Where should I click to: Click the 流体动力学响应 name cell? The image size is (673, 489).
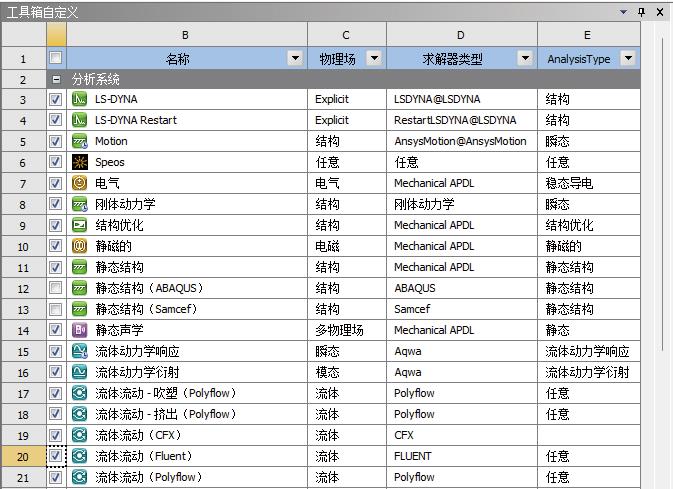187,351
